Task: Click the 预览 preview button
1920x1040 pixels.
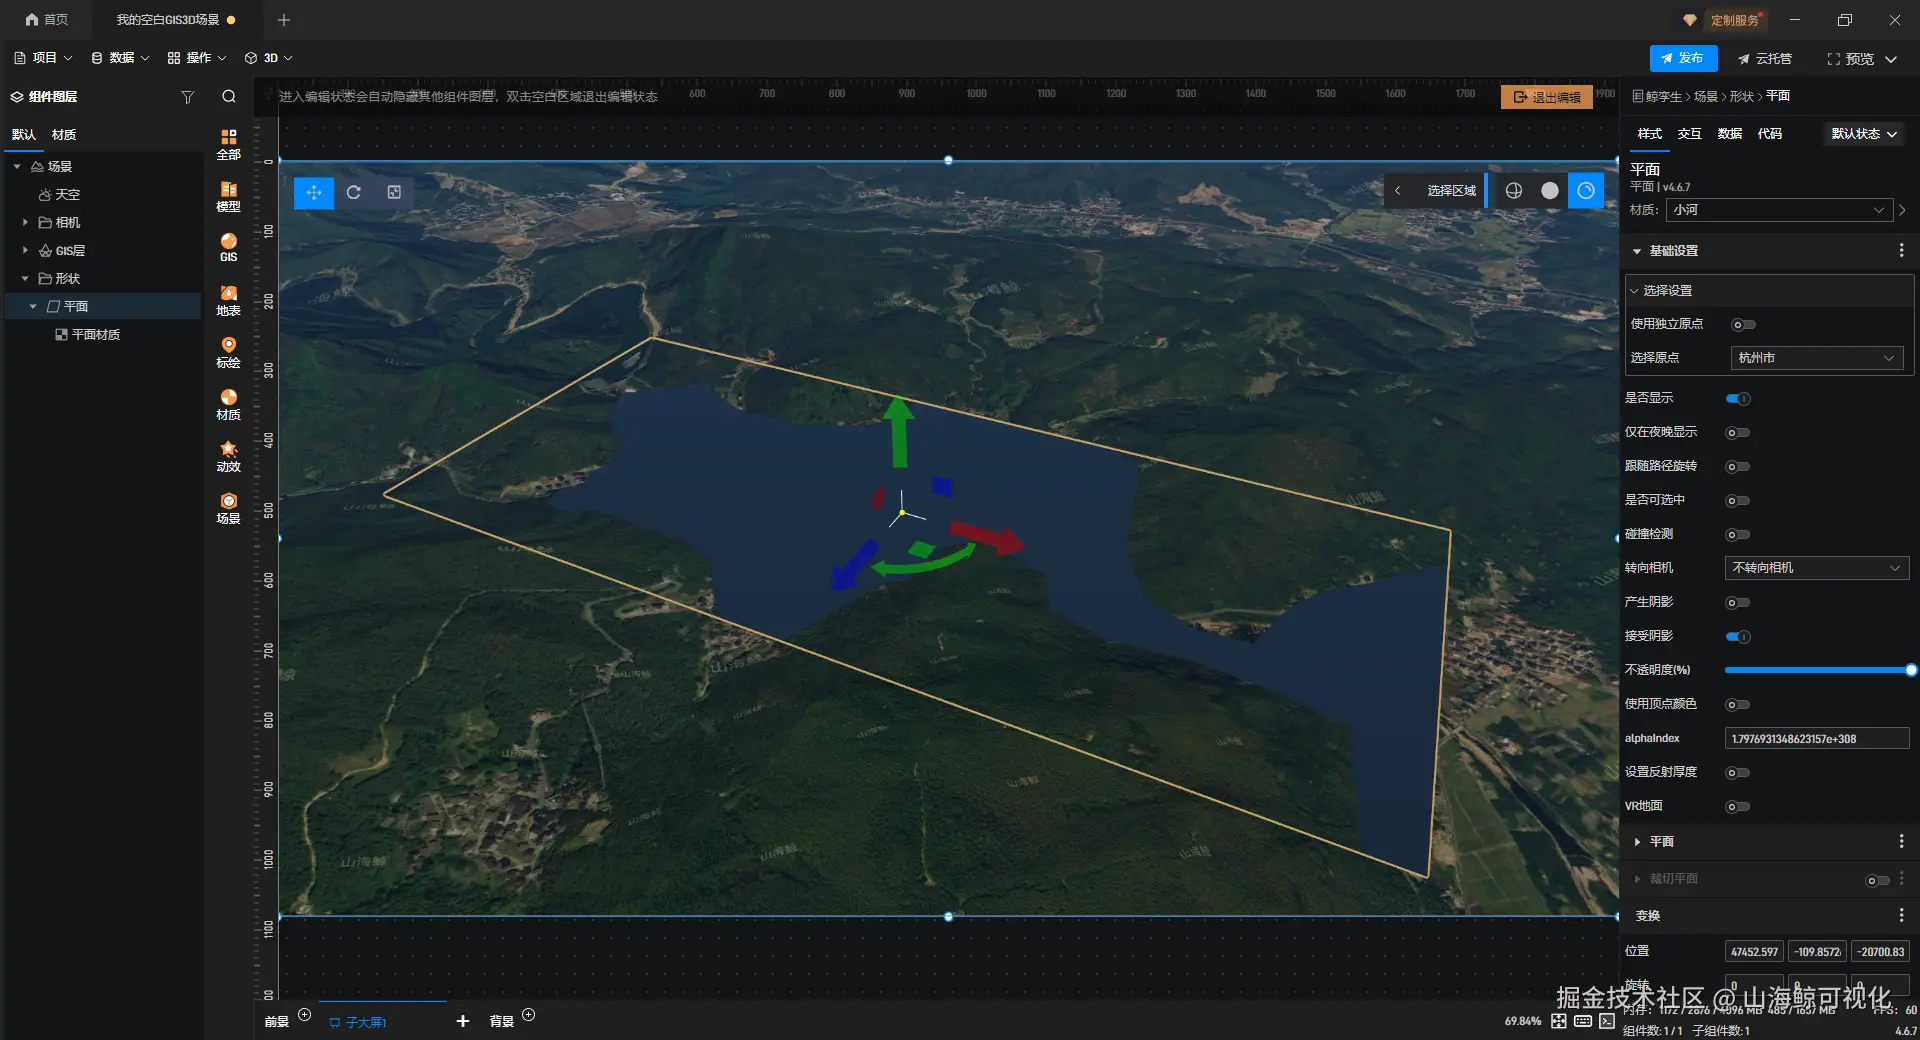Action: coord(1851,59)
